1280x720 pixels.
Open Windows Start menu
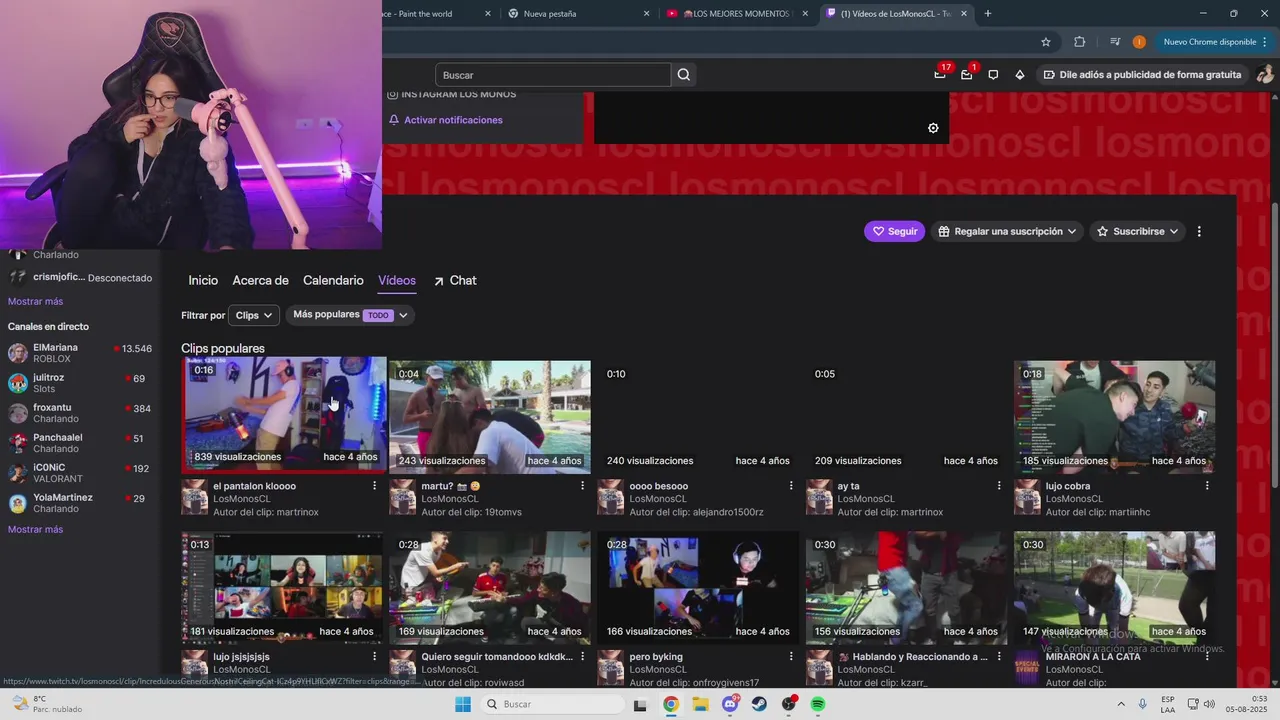pyautogui.click(x=462, y=704)
